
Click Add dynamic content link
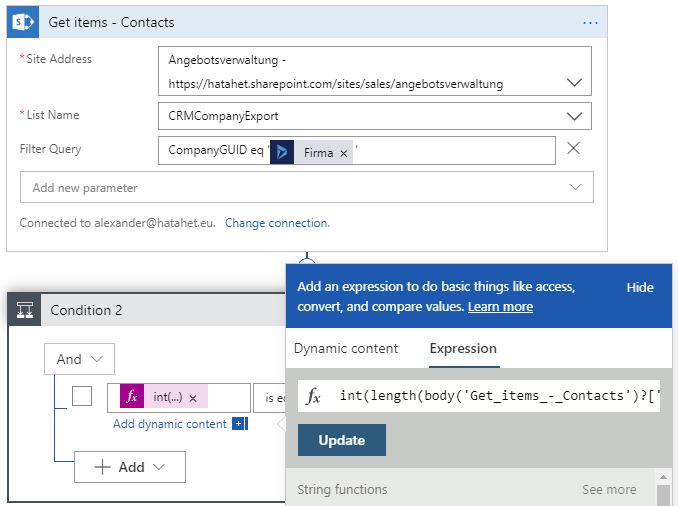170,424
